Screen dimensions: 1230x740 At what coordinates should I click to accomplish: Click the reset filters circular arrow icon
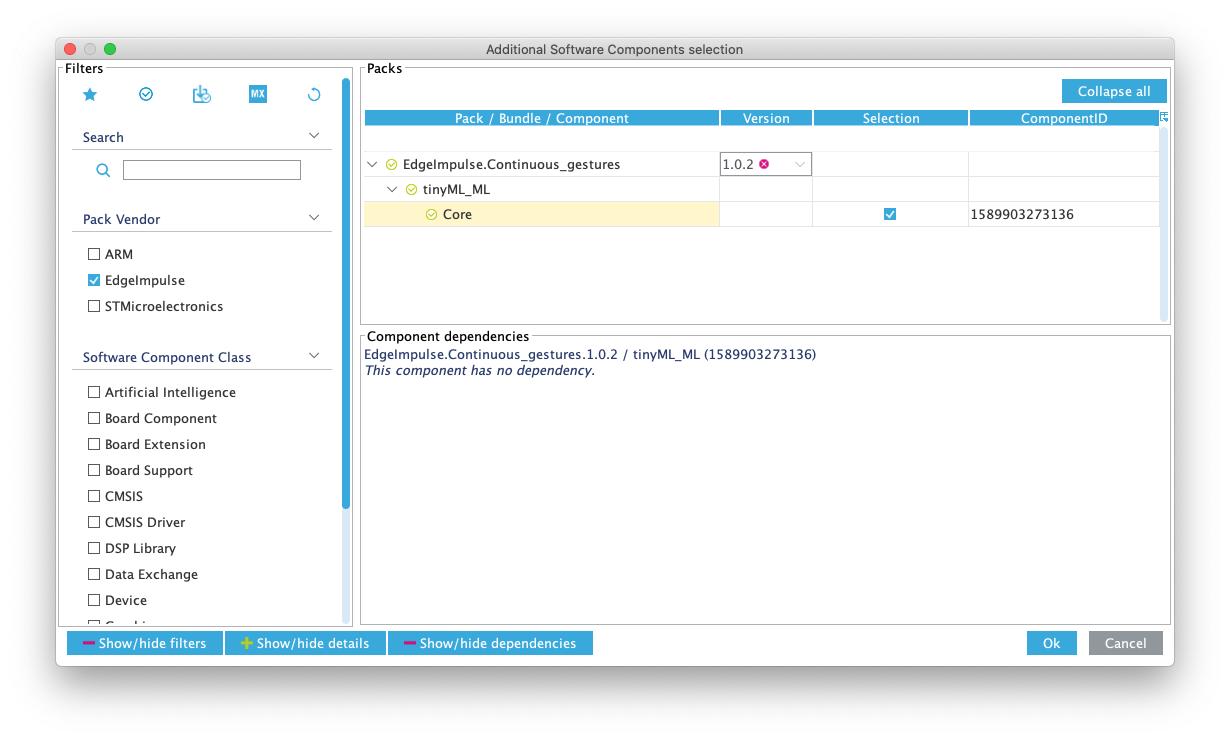(314, 94)
